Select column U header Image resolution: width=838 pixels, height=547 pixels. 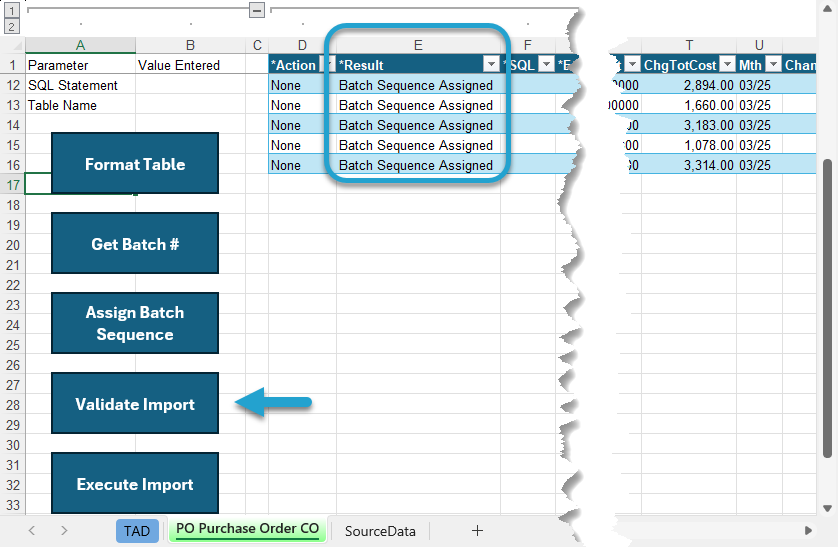pyautogui.click(x=759, y=45)
